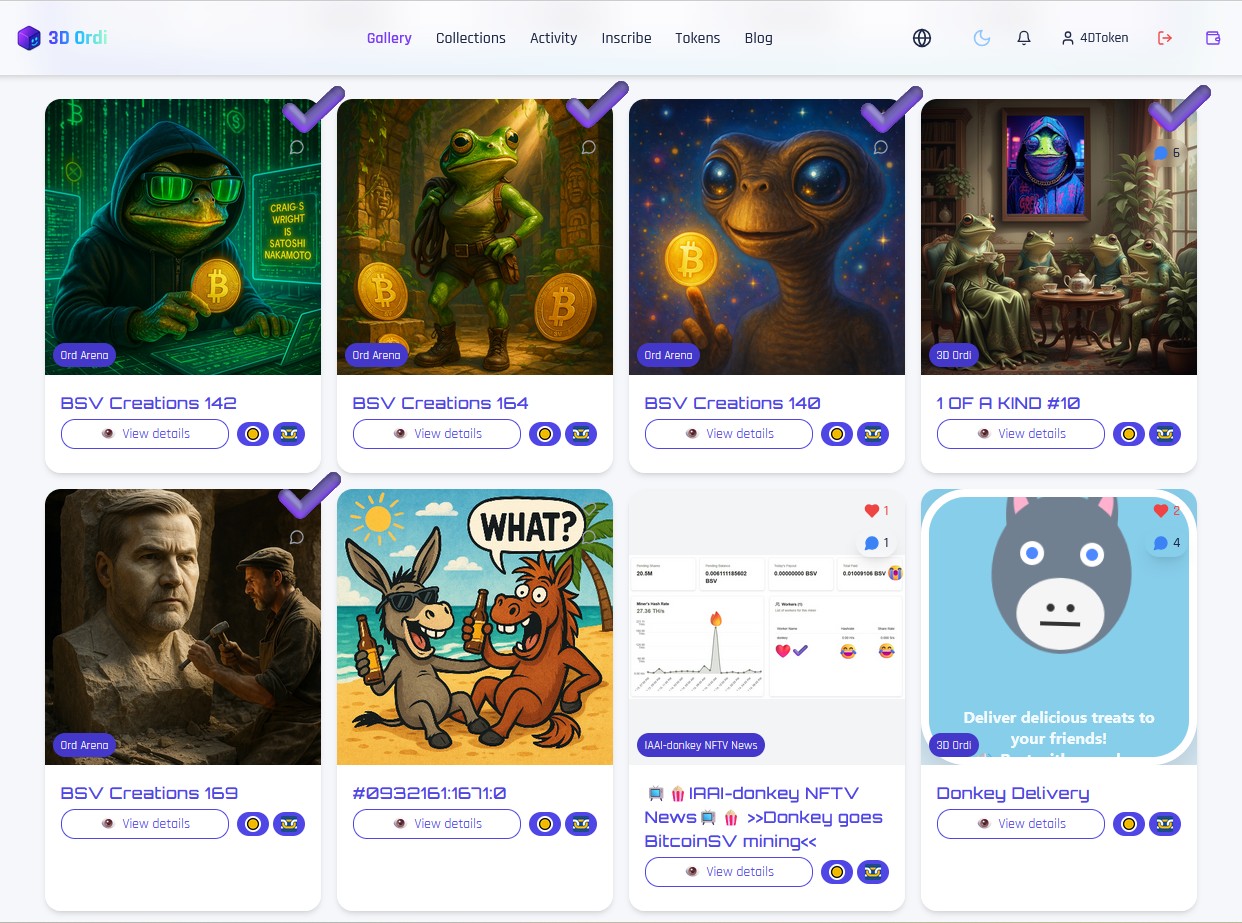Click the red logout icon
Viewport: 1242px width, 923px height.
[1165, 38]
